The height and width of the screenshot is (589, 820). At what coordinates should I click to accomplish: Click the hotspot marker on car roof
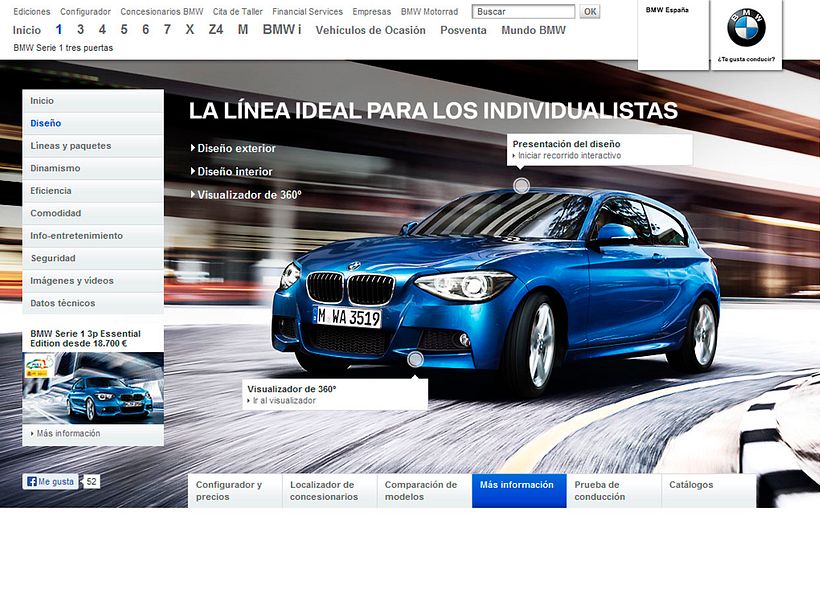pos(521,186)
